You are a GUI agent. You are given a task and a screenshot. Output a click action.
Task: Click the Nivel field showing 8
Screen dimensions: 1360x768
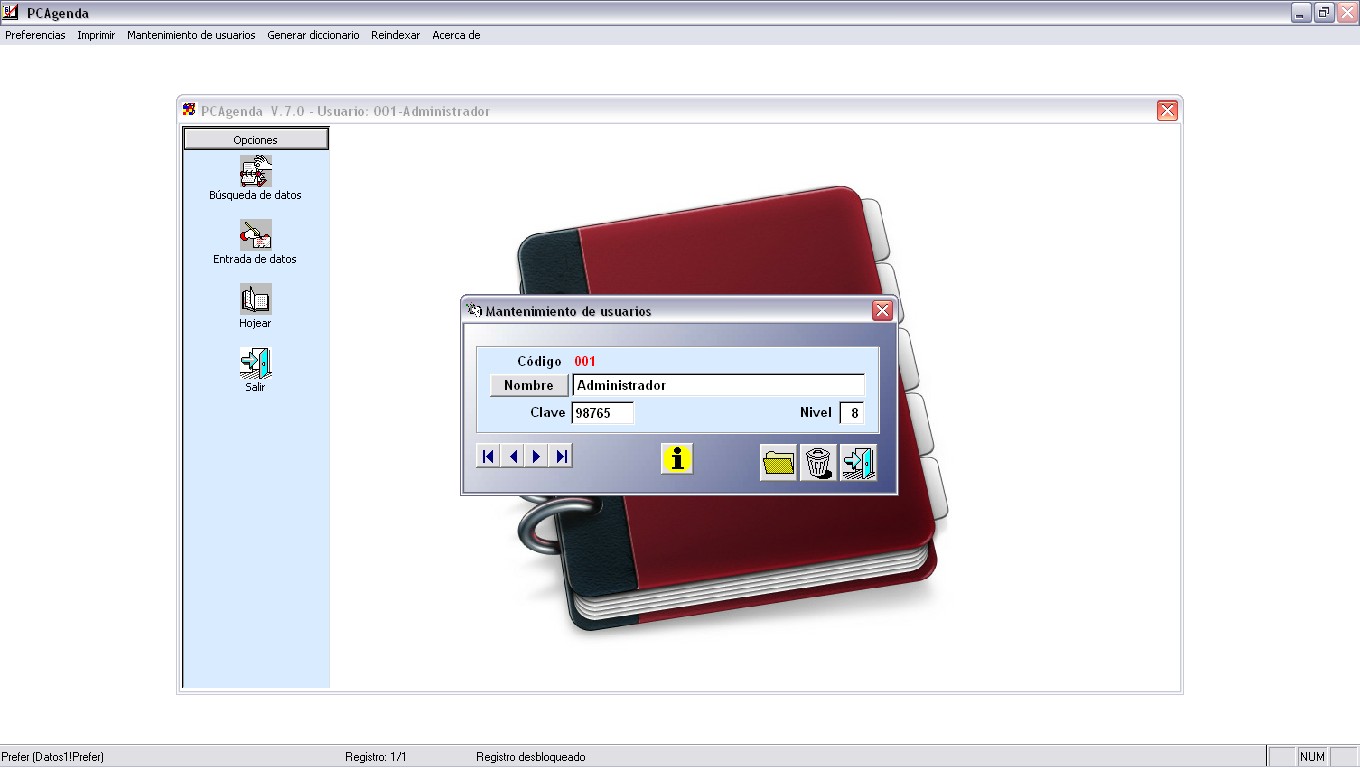(852, 413)
